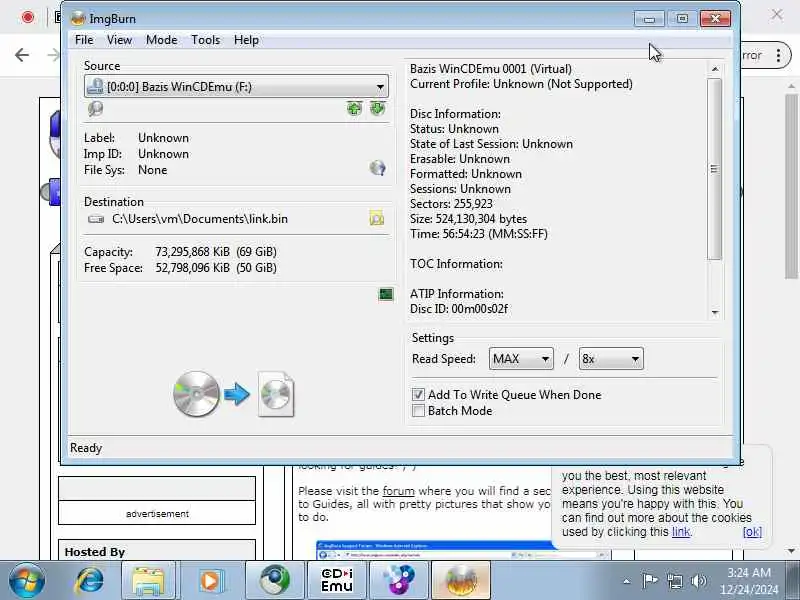Click the Ready status bar text

tap(86, 447)
